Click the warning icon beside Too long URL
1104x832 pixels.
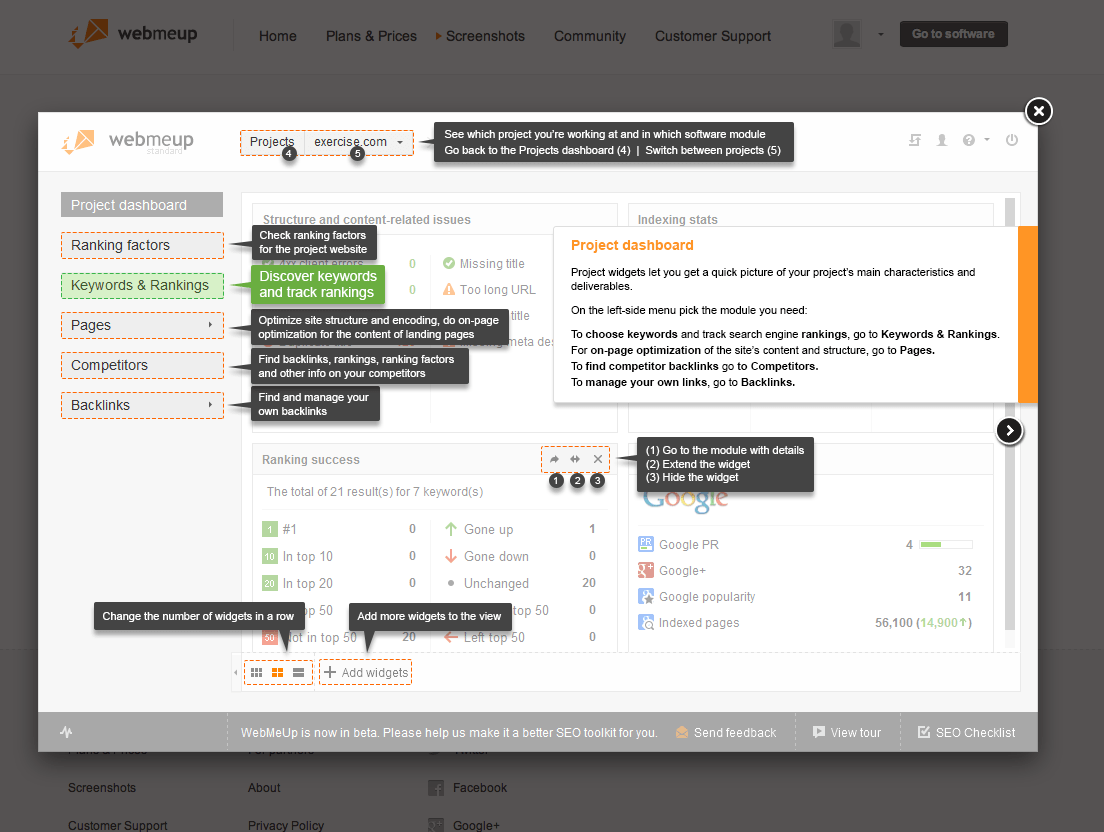point(448,289)
